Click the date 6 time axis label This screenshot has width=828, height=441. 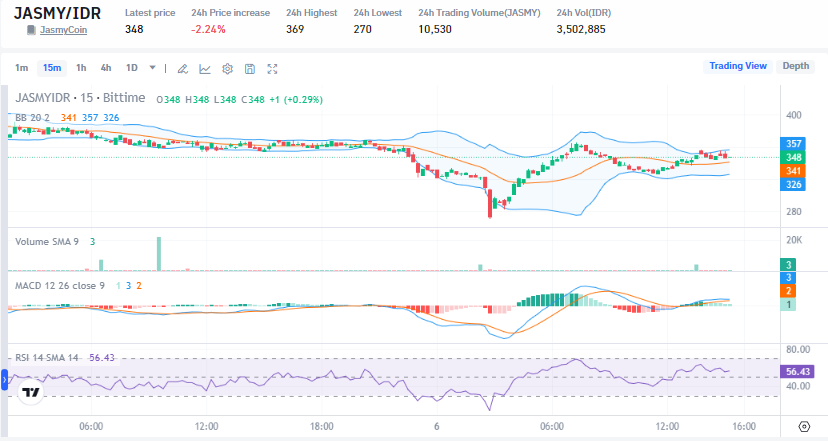(x=437, y=427)
